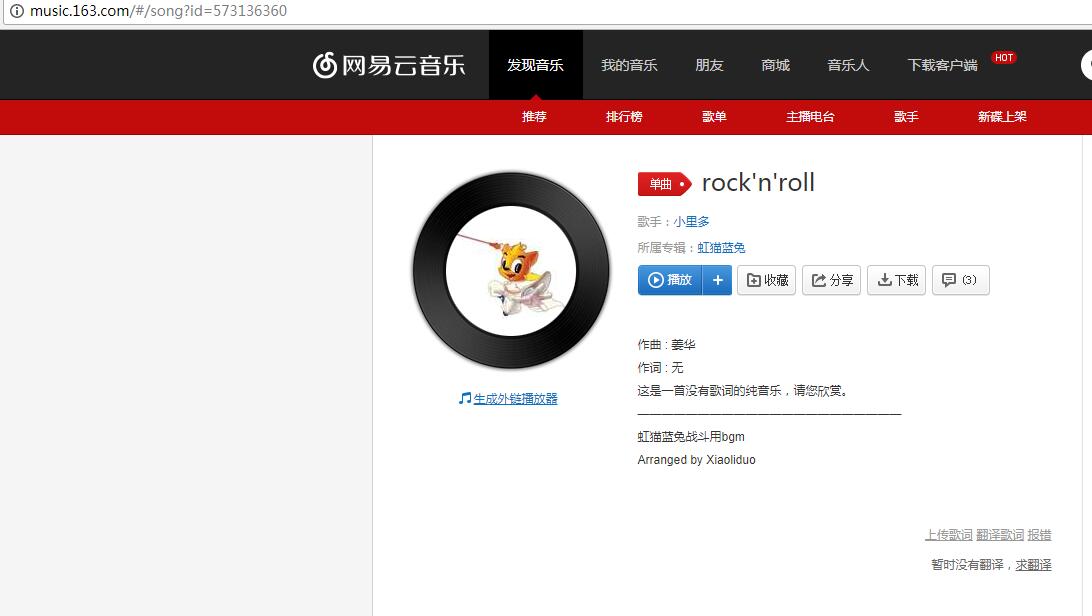The image size is (1092, 616).
Task: Open 下载客户端 in the top navigation
Action: (x=942, y=65)
